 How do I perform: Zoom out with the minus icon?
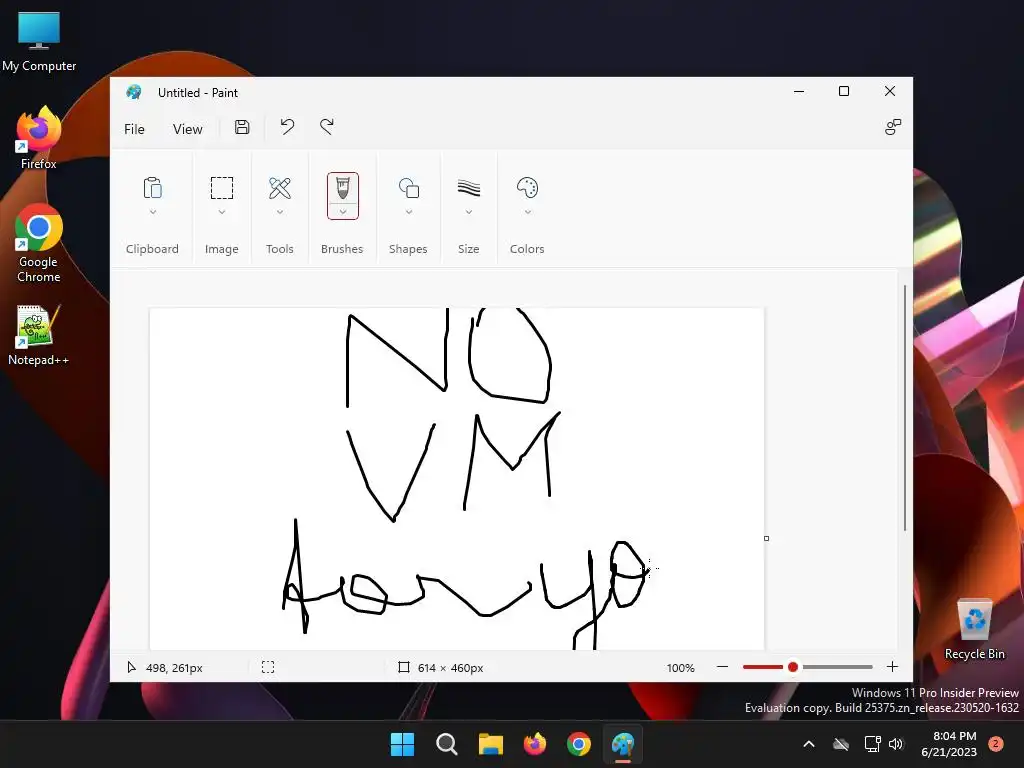(x=722, y=667)
